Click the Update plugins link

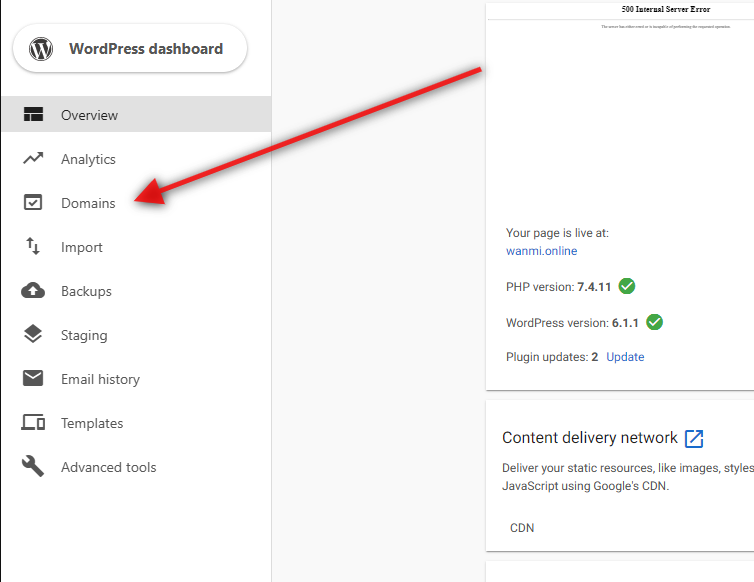click(625, 357)
